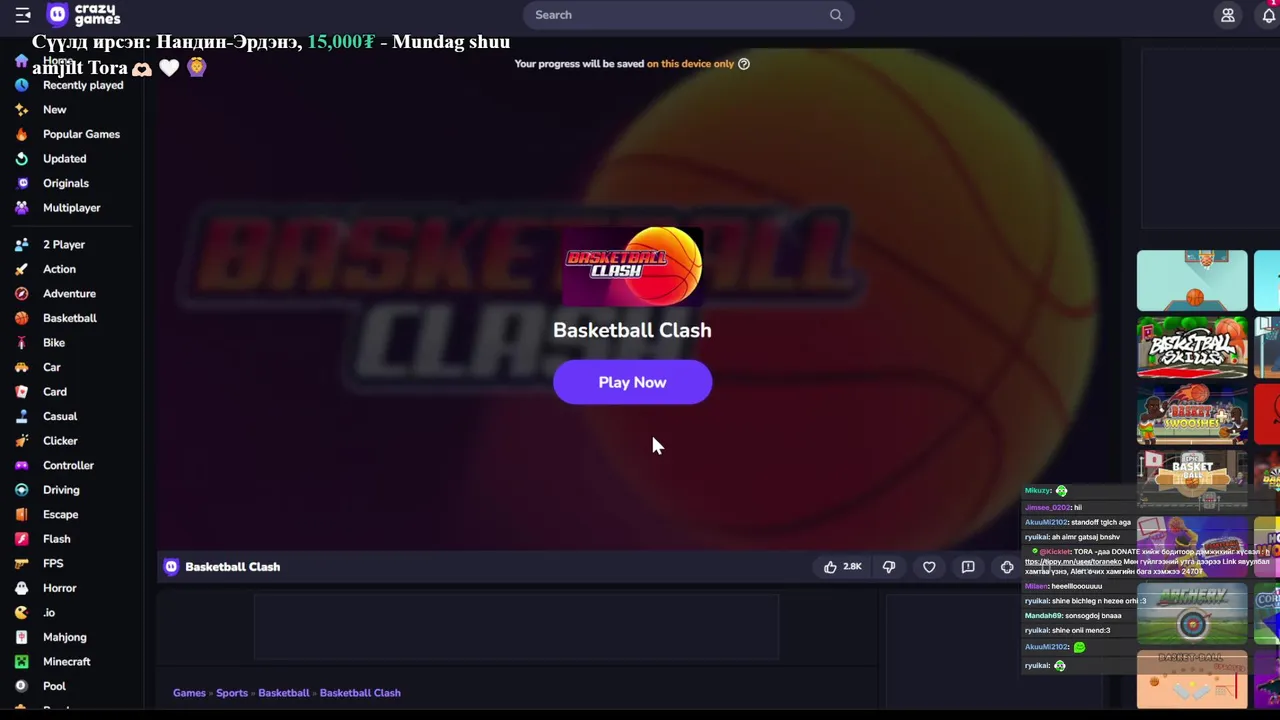Viewport: 1280px width, 720px height.
Task: Select the Car category
Action: point(52,367)
